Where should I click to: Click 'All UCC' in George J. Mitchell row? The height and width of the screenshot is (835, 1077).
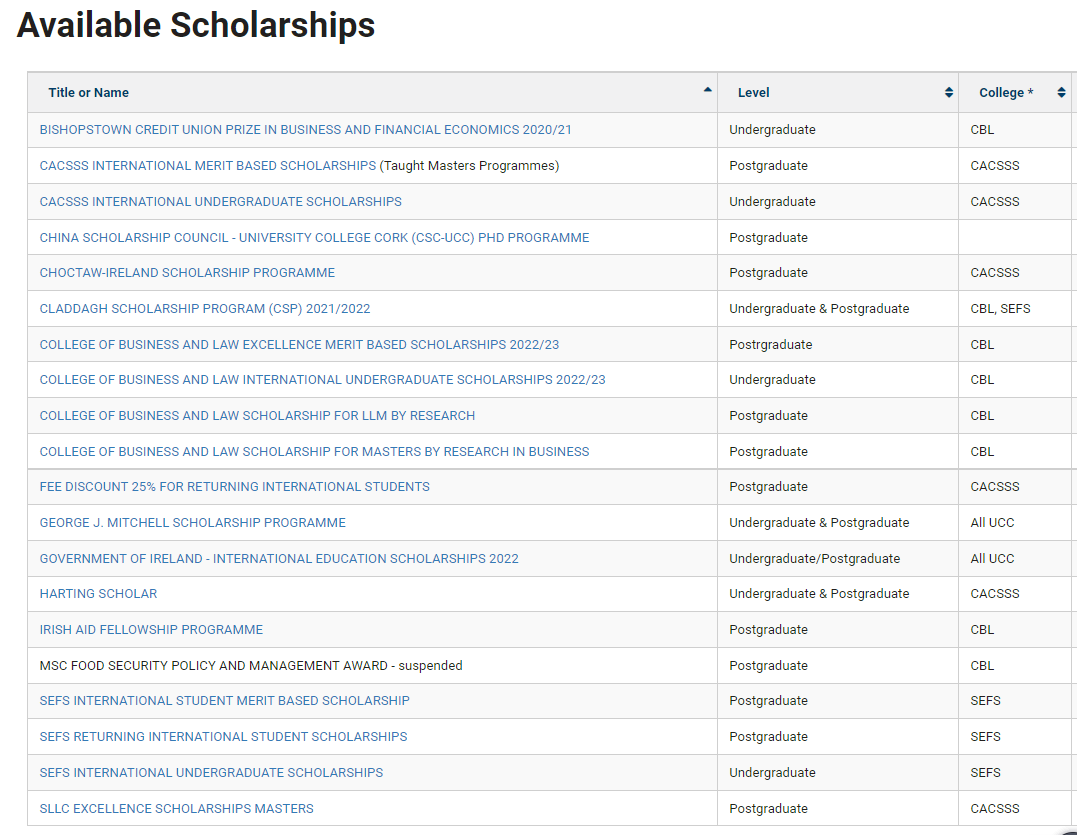[993, 523]
